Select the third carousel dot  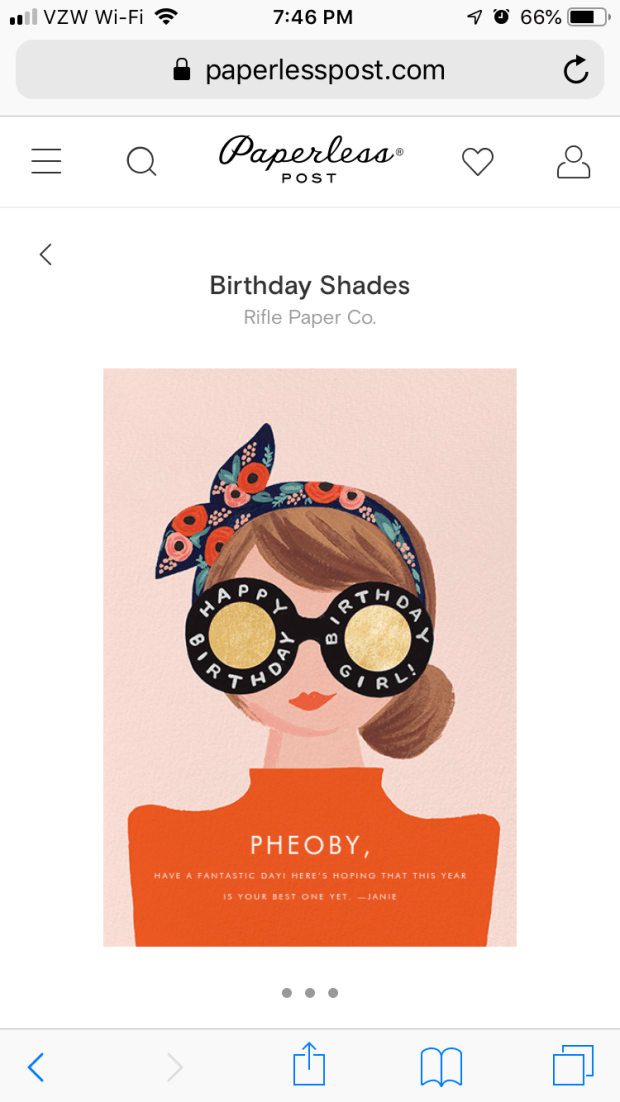333,993
